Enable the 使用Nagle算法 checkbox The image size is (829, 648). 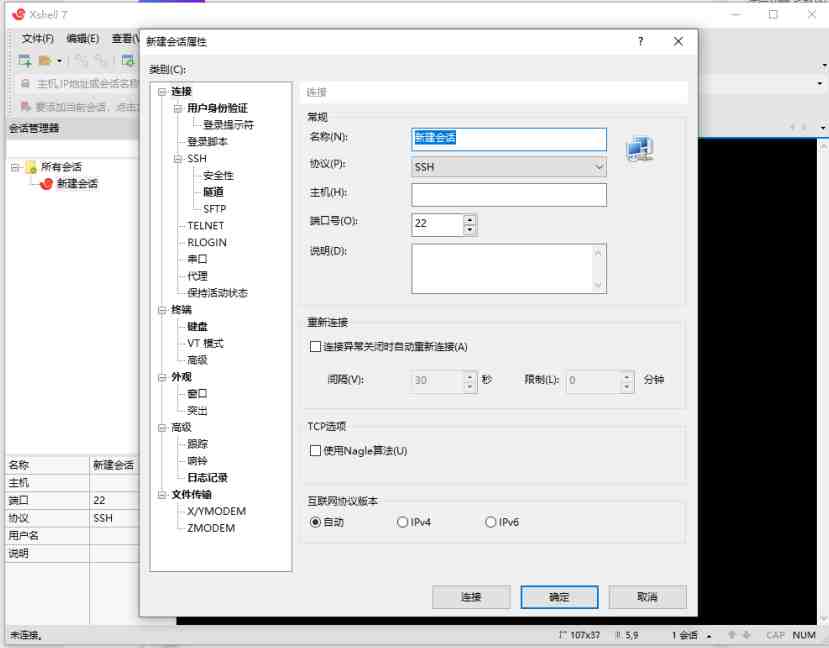(314, 450)
